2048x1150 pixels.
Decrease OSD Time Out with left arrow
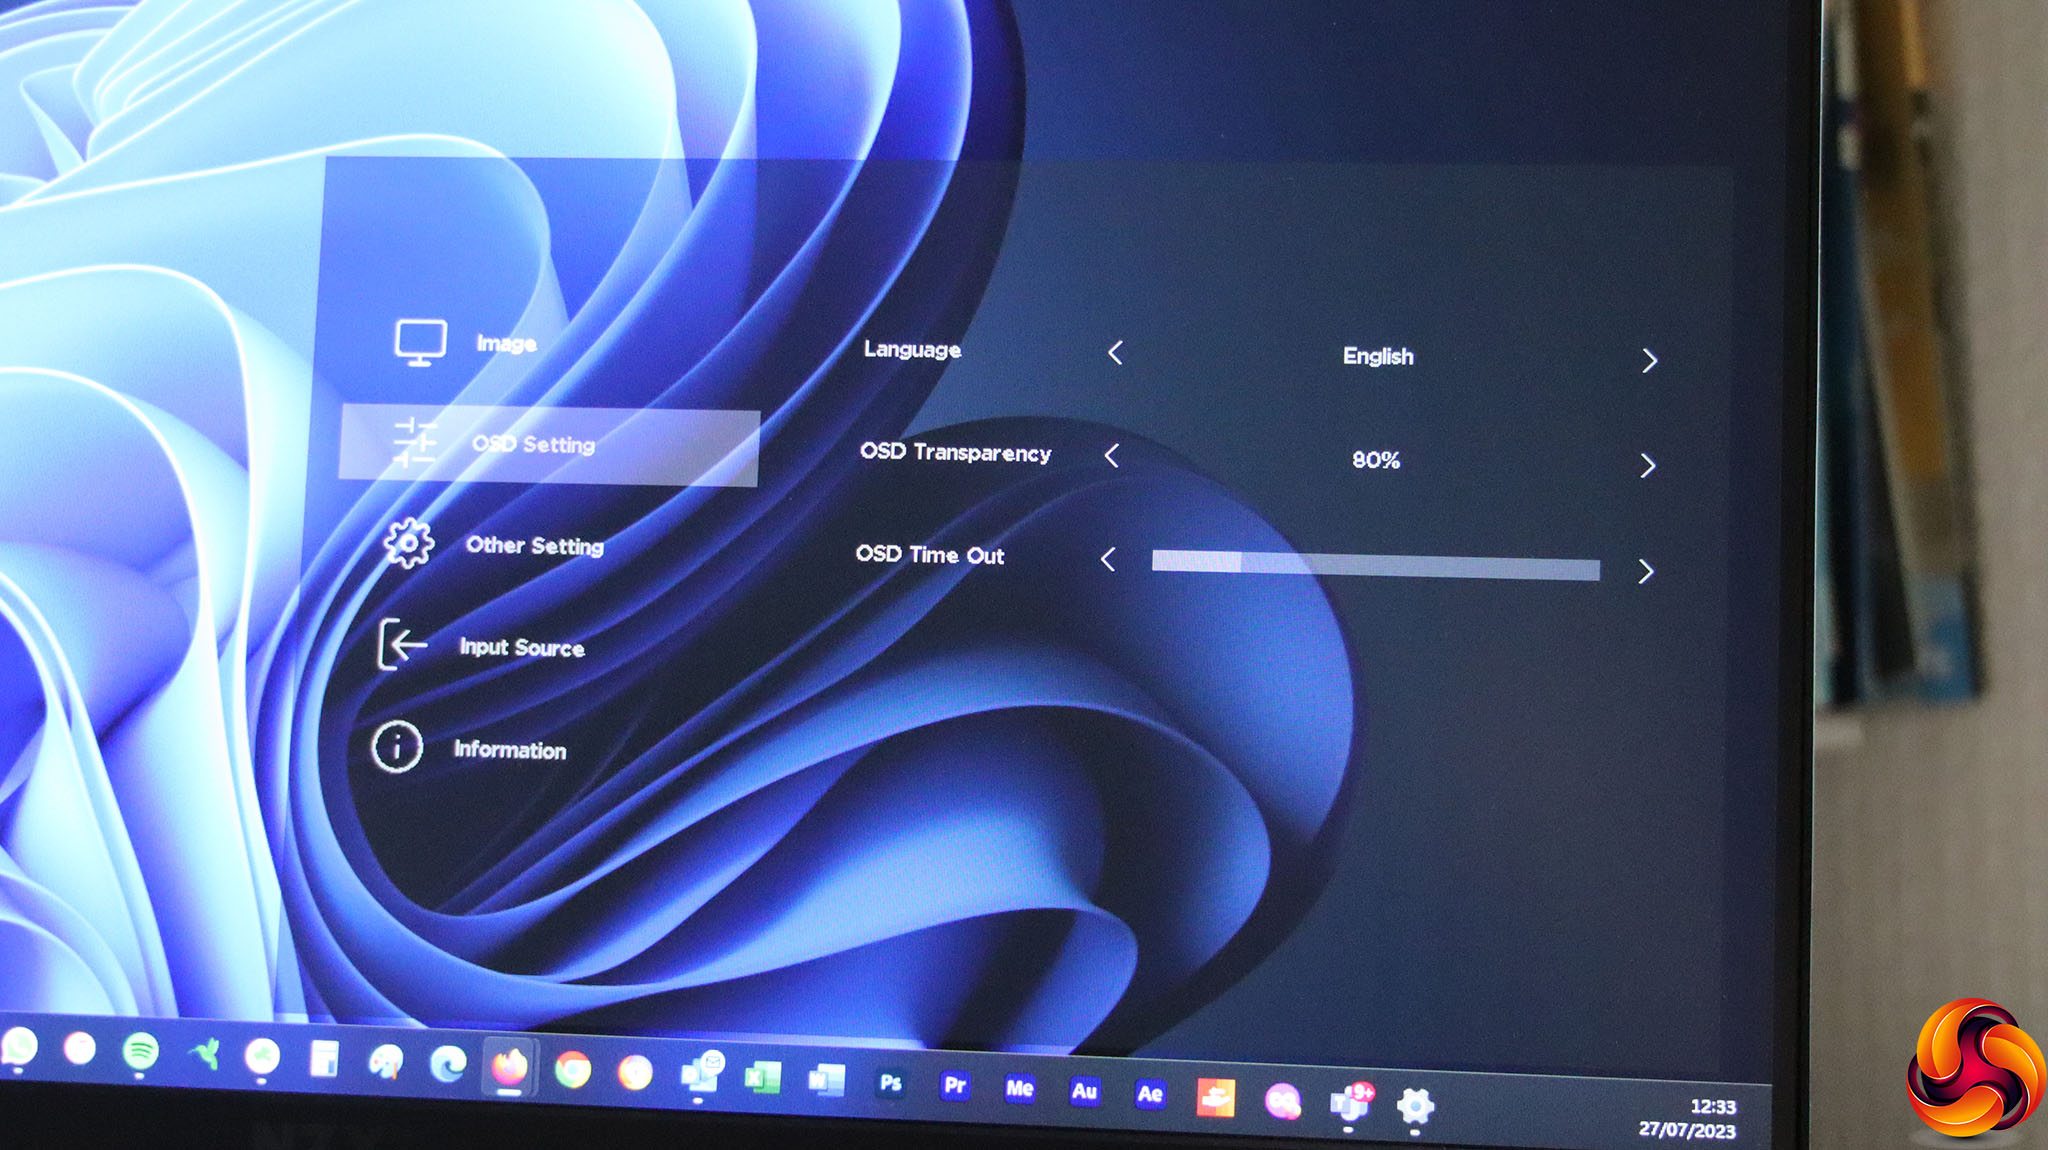(1107, 559)
